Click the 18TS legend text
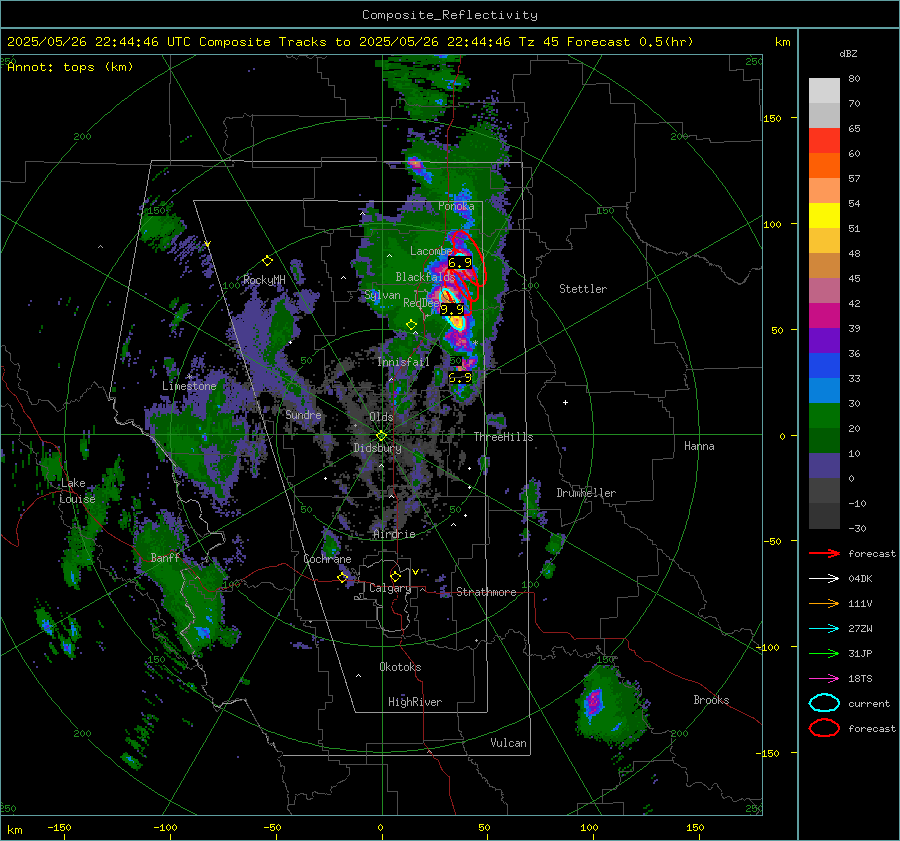 (860, 679)
